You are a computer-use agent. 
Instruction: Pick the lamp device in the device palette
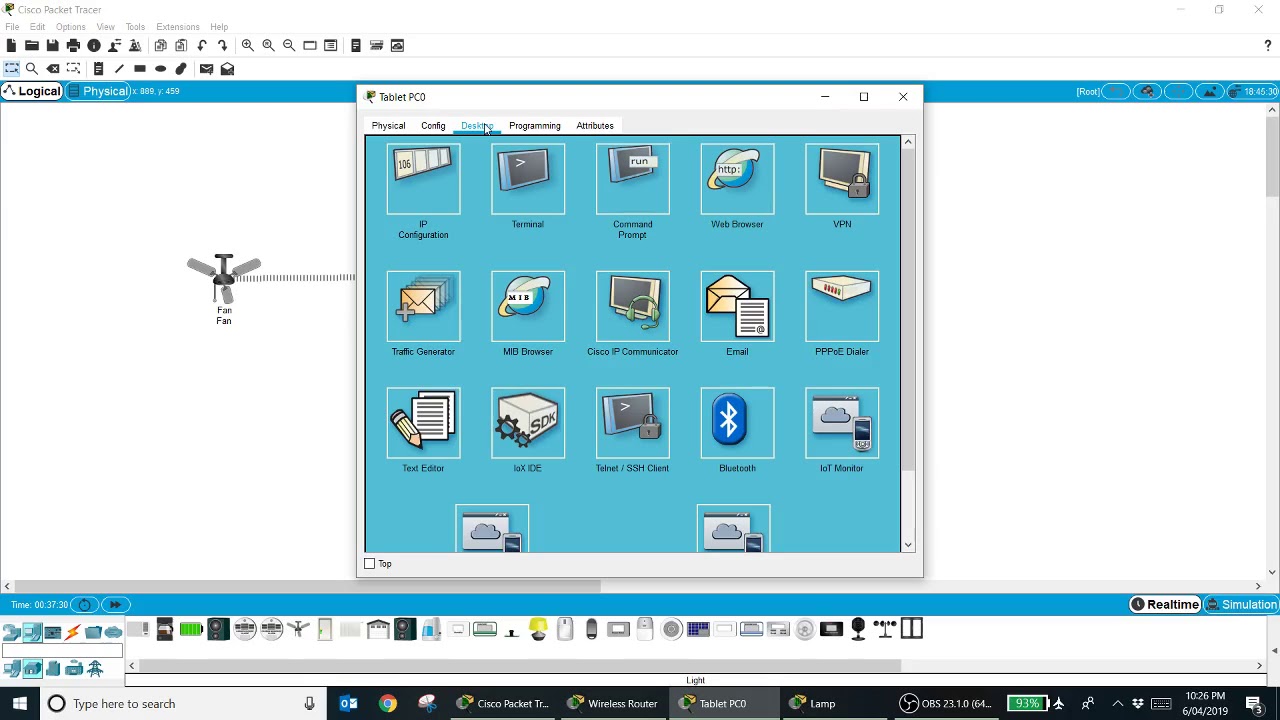tap(538, 629)
